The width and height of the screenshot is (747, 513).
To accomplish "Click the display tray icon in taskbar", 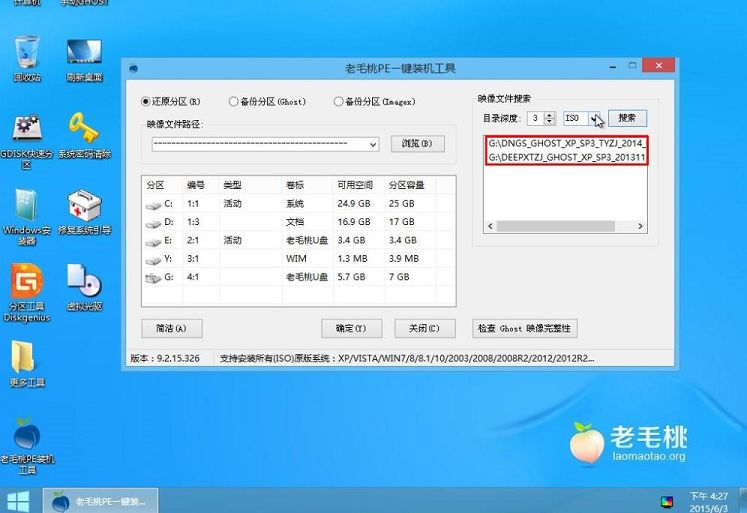I will (x=667, y=502).
